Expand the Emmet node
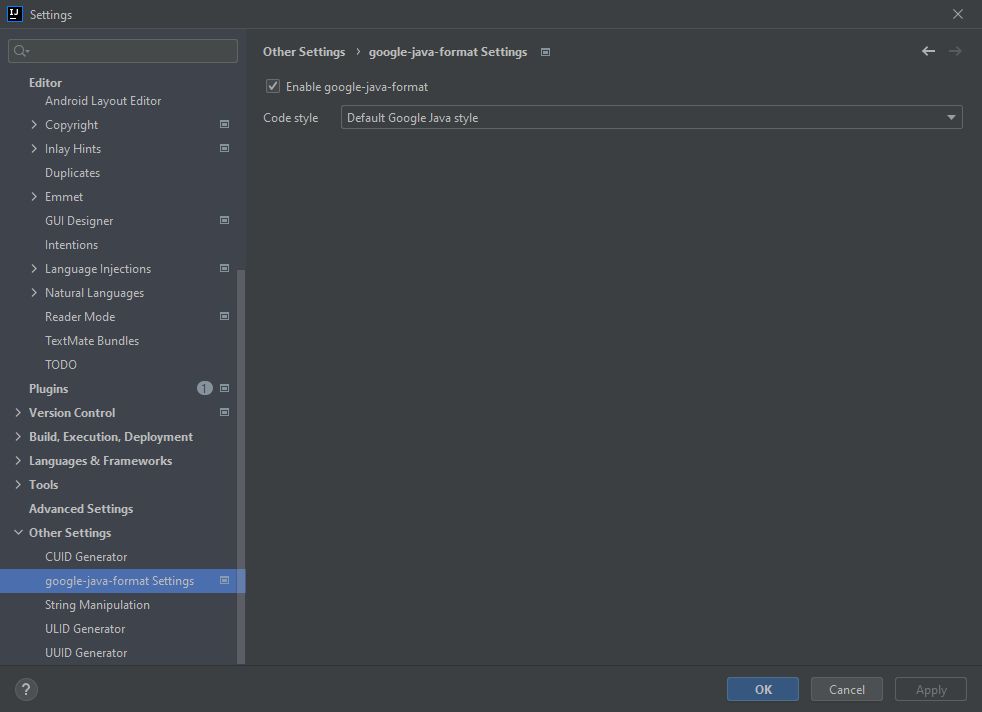Viewport: 982px width, 712px height. 34,197
